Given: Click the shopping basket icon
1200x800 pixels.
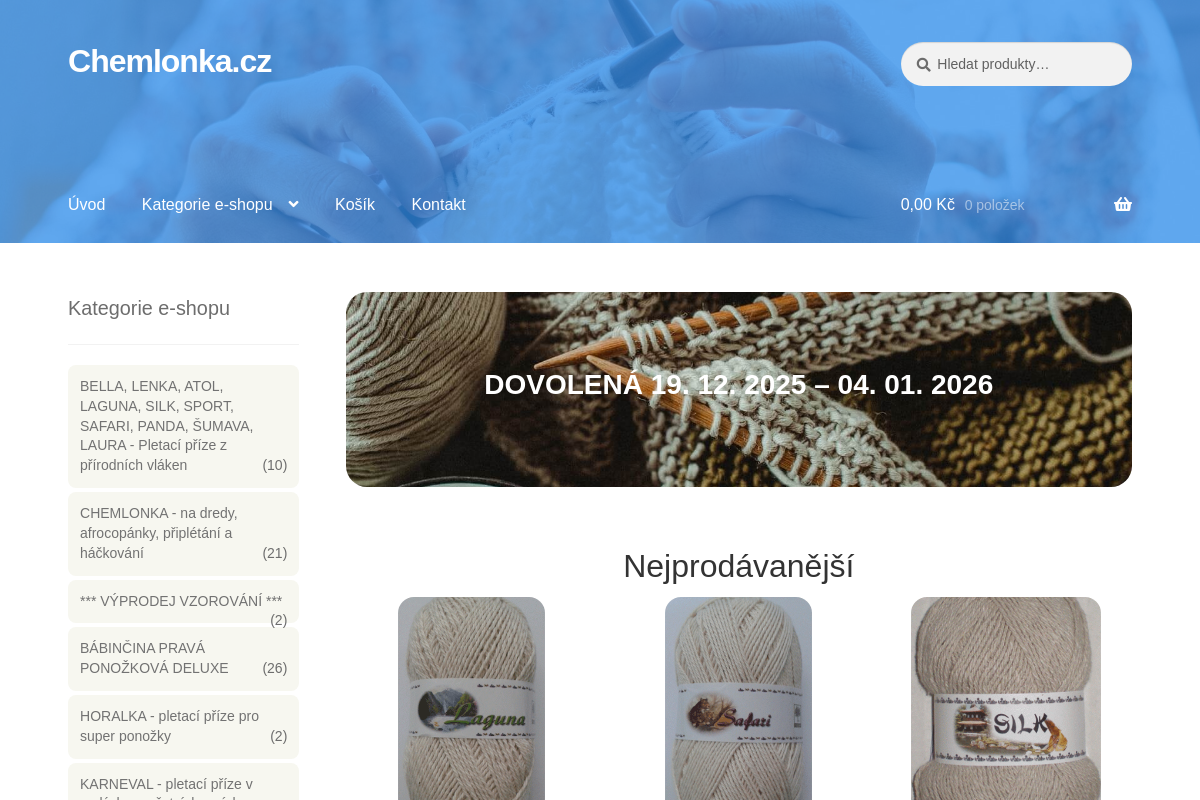Looking at the screenshot, I should pyautogui.click(x=1123, y=204).
